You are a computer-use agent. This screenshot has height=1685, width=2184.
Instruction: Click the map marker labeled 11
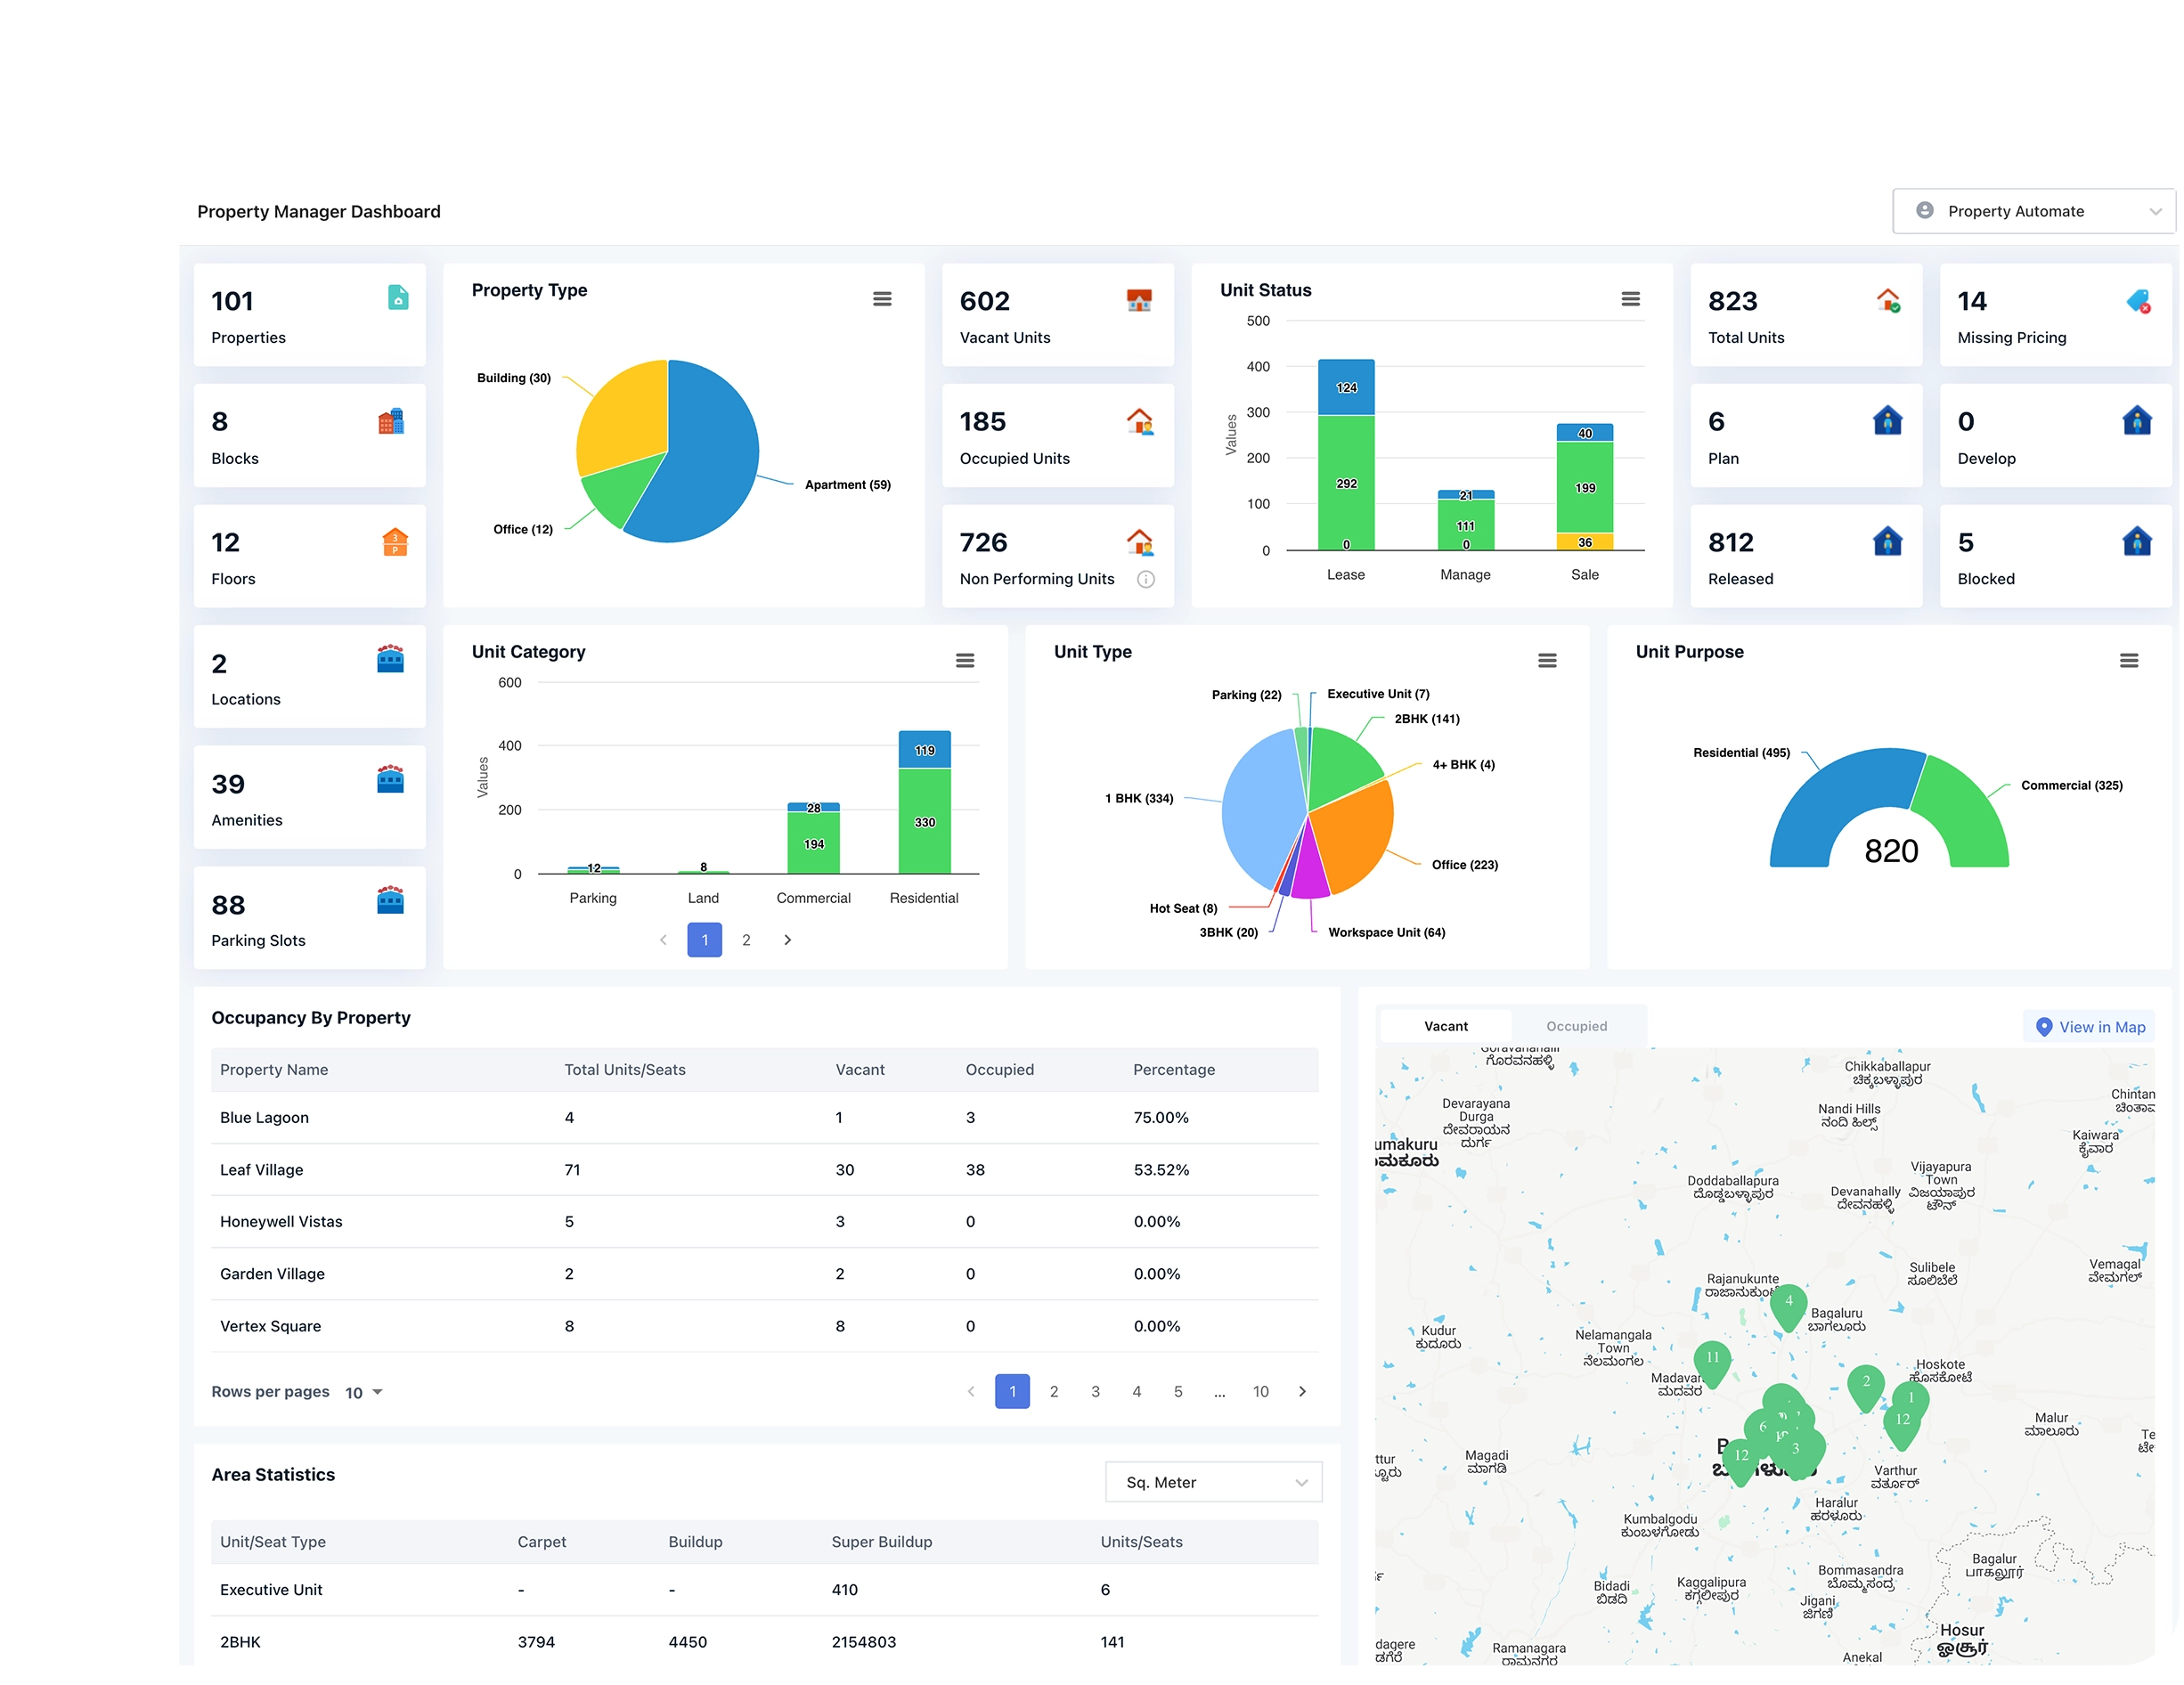(1712, 1358)
